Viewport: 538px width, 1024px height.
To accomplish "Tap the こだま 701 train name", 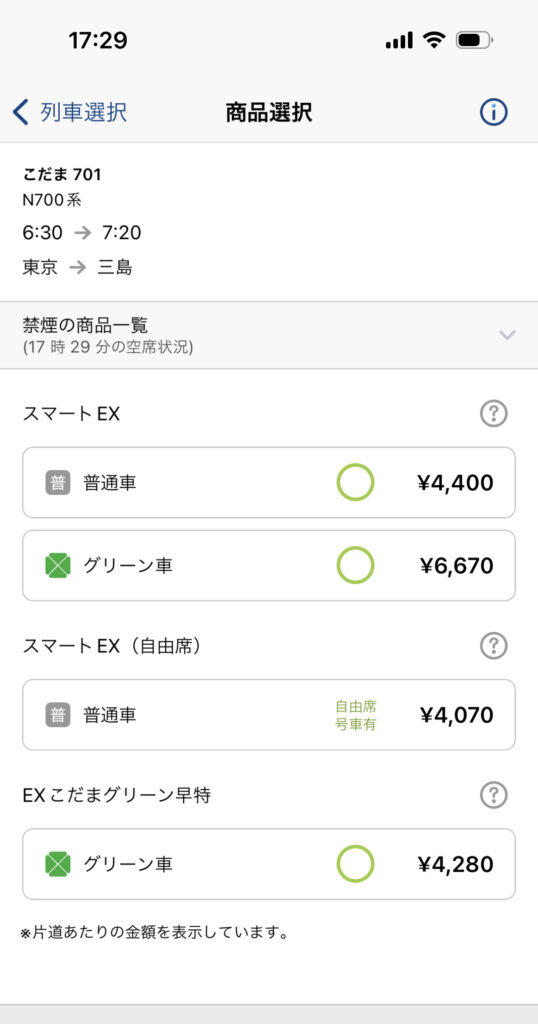I will click(x=62, y=174).
